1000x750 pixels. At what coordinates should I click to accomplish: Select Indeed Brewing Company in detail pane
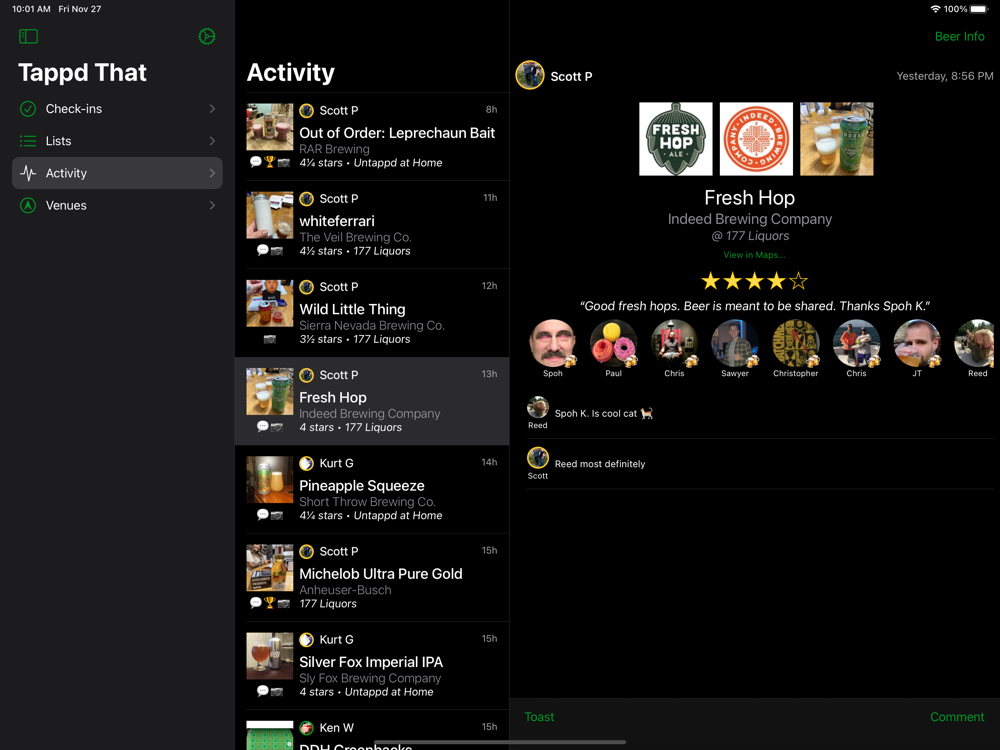click(750, 219)
